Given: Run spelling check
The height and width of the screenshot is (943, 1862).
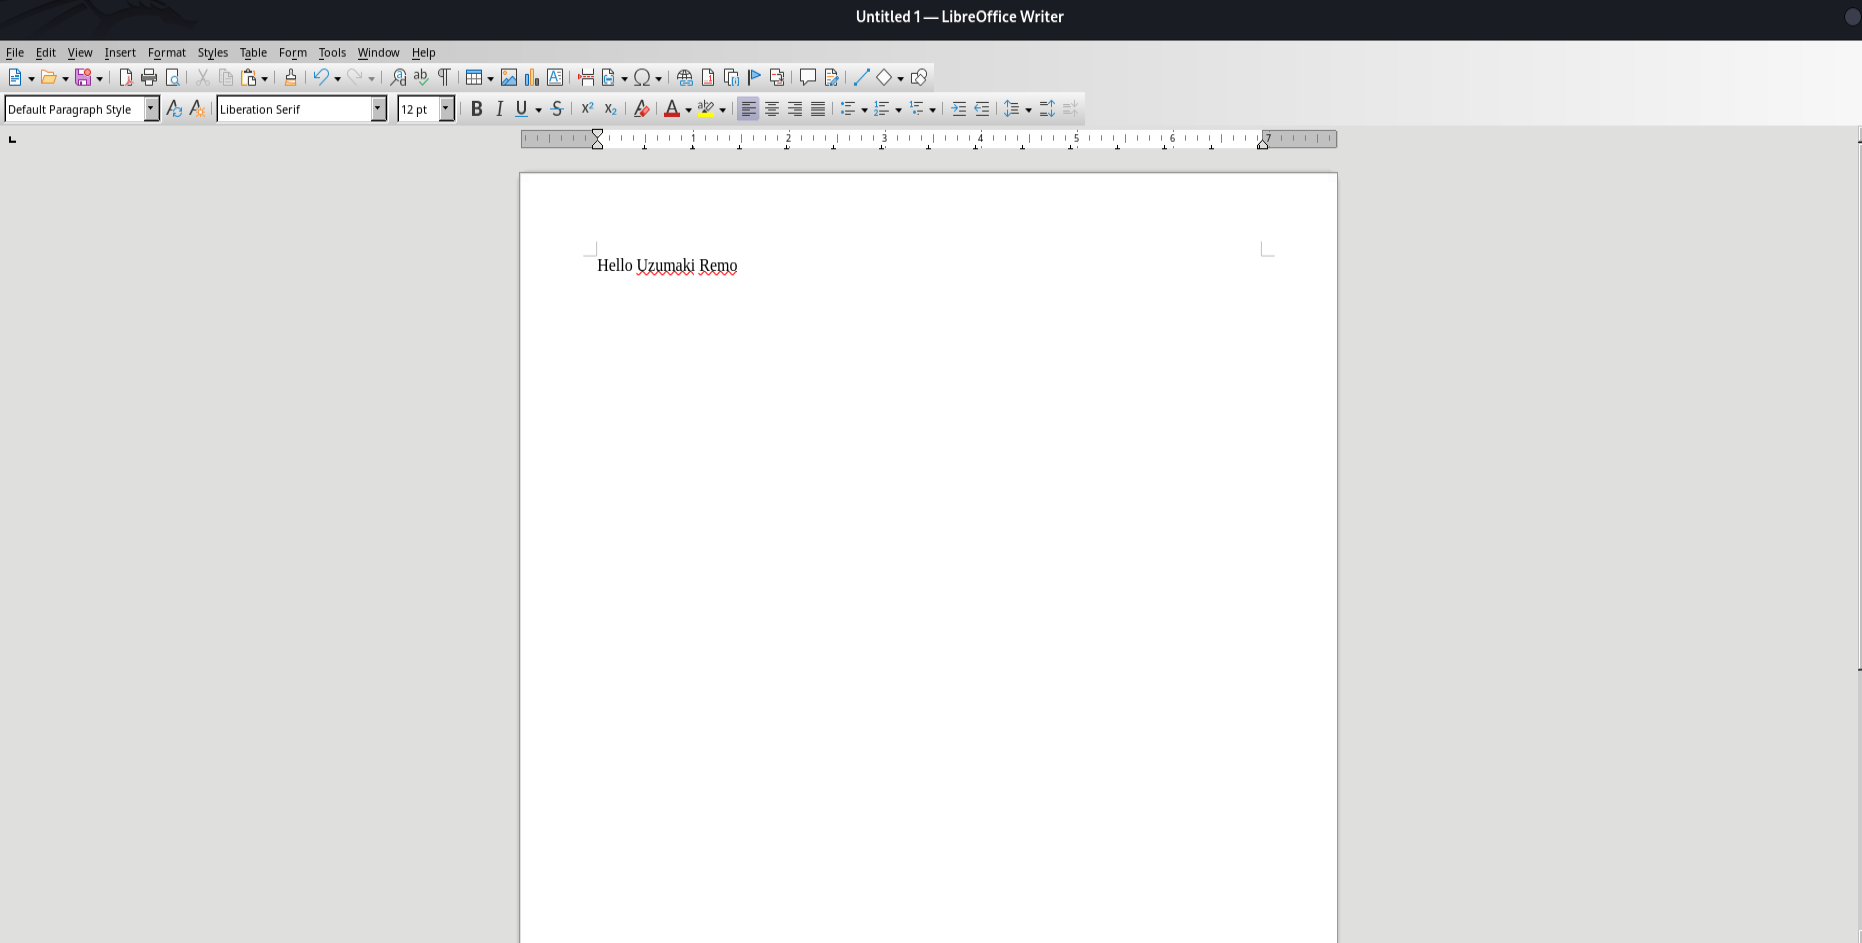Looking at the screenshot, I should [421, 77].
